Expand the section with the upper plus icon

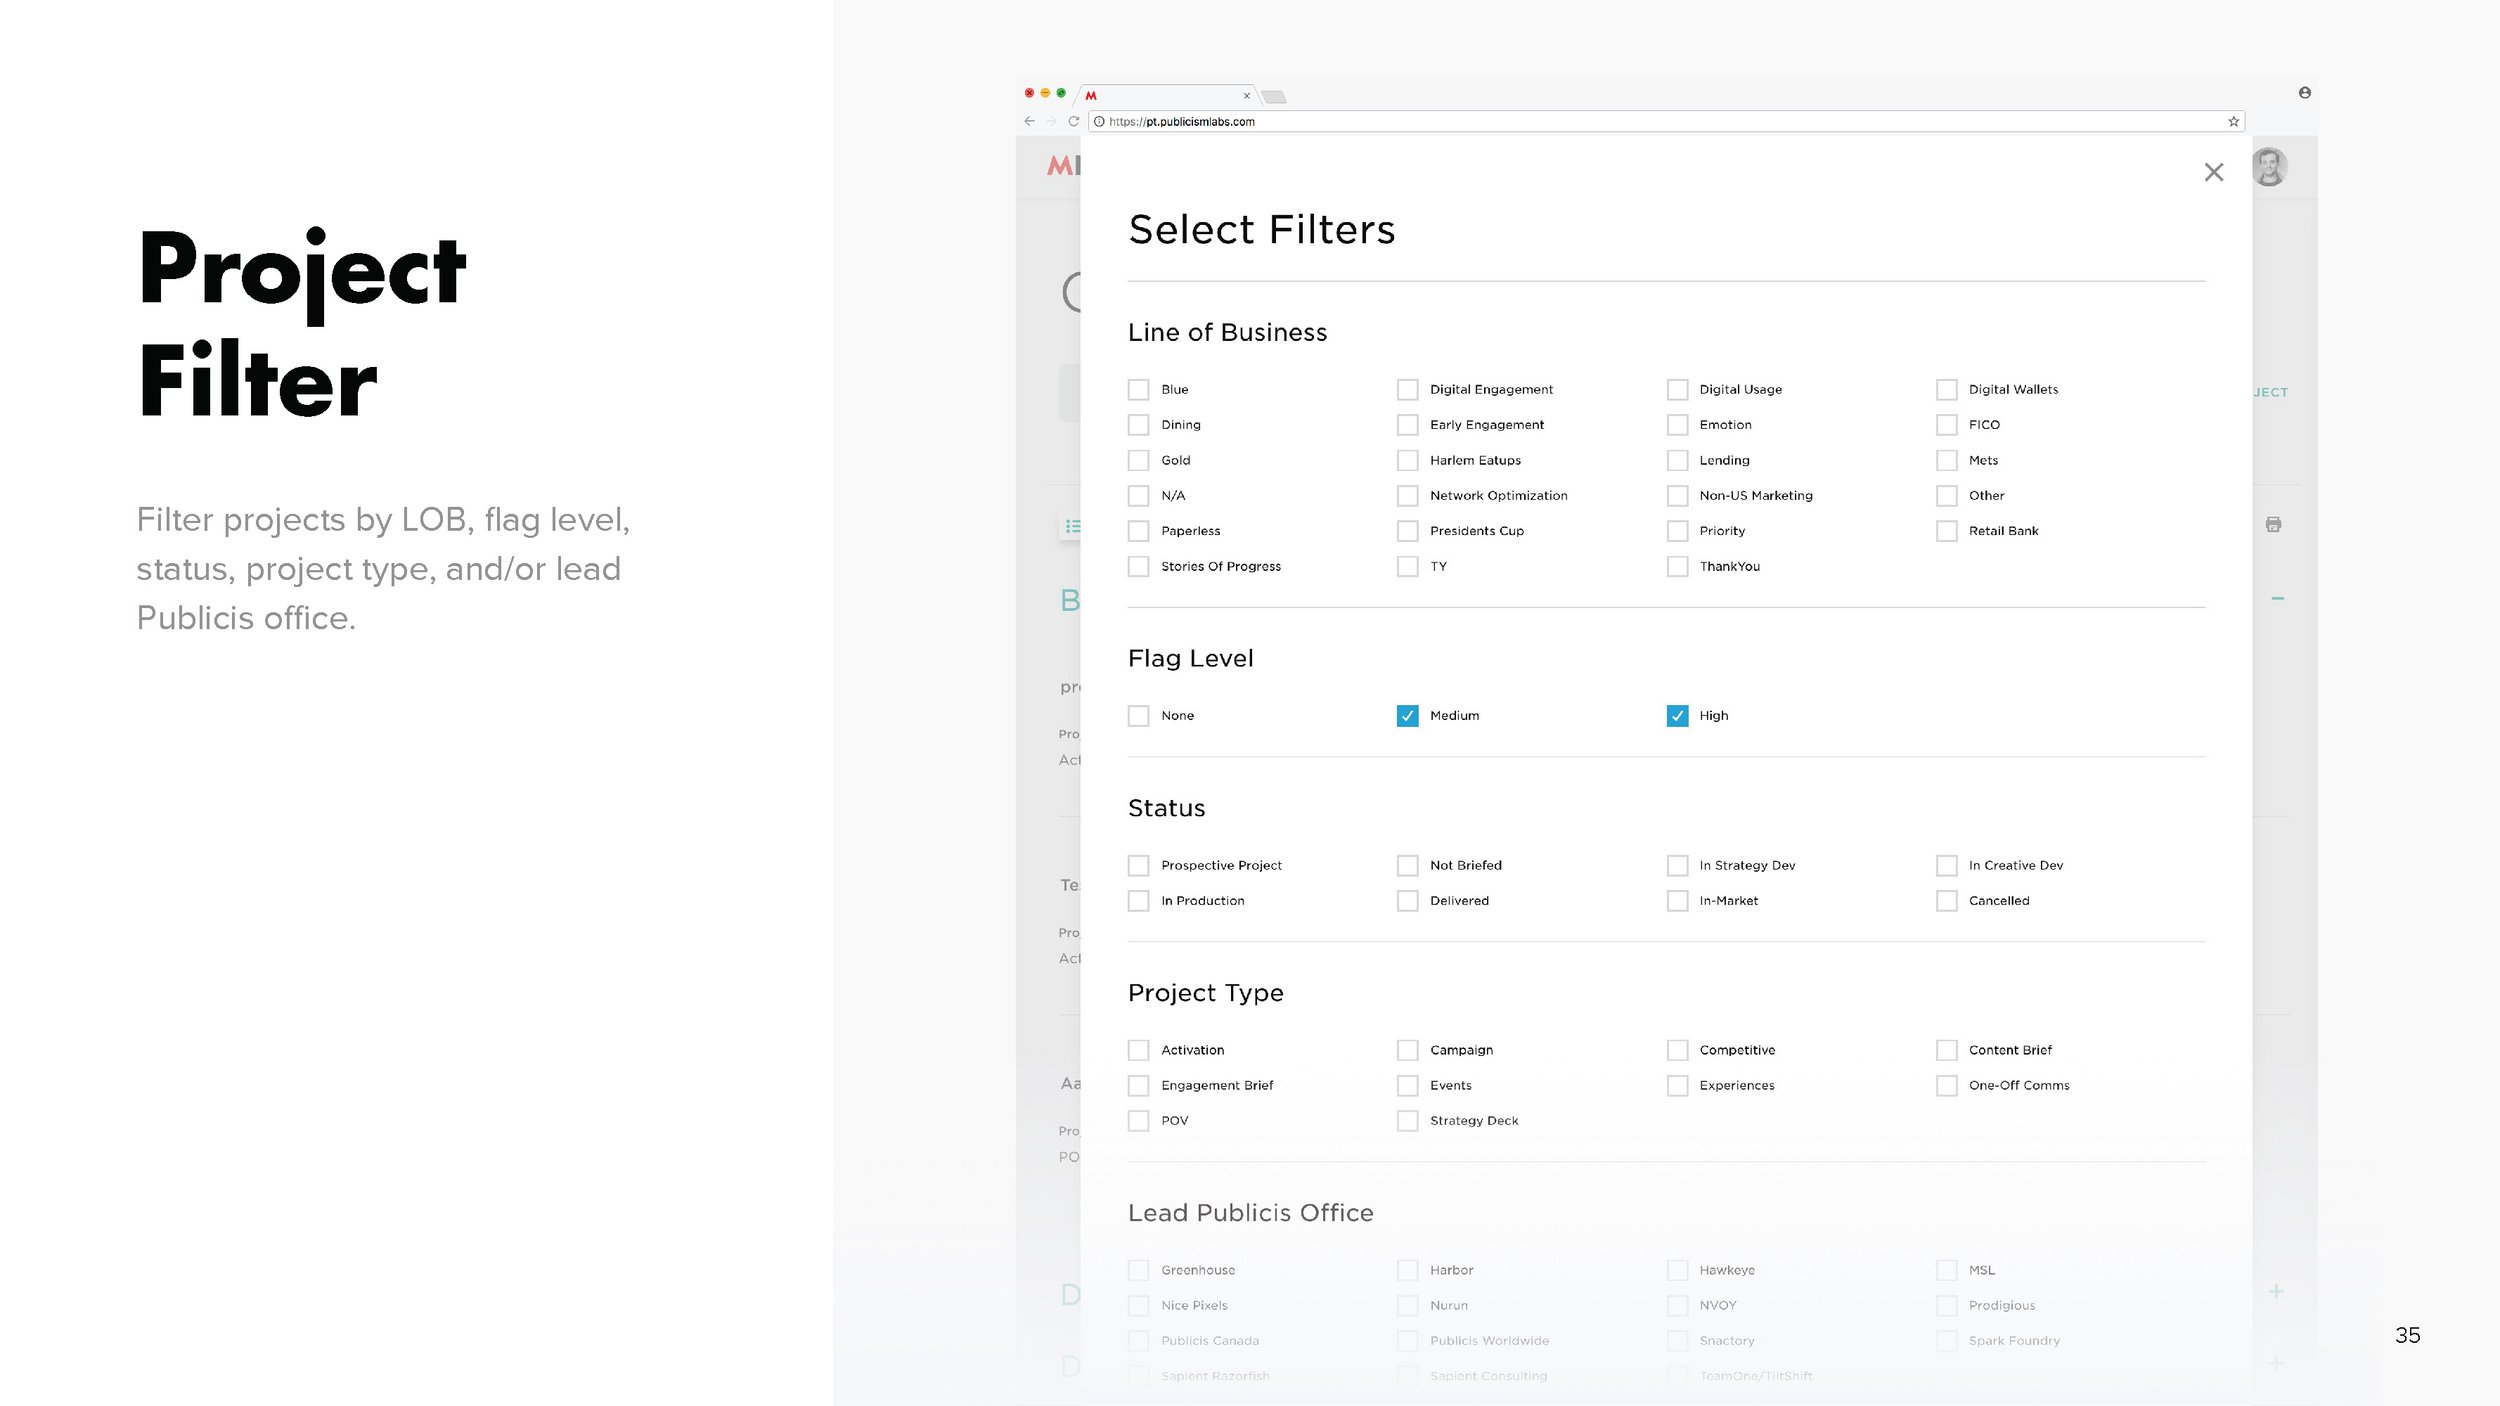click(2276, 1291)
